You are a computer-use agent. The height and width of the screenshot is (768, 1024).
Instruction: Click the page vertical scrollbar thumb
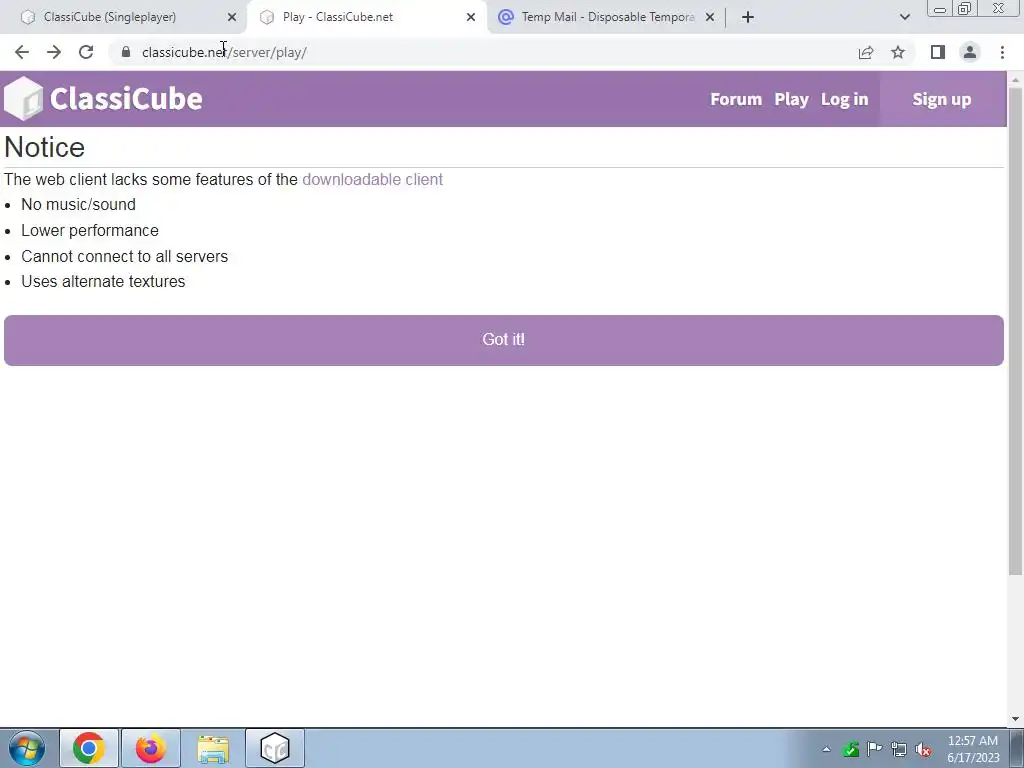tap(1015, 330)
